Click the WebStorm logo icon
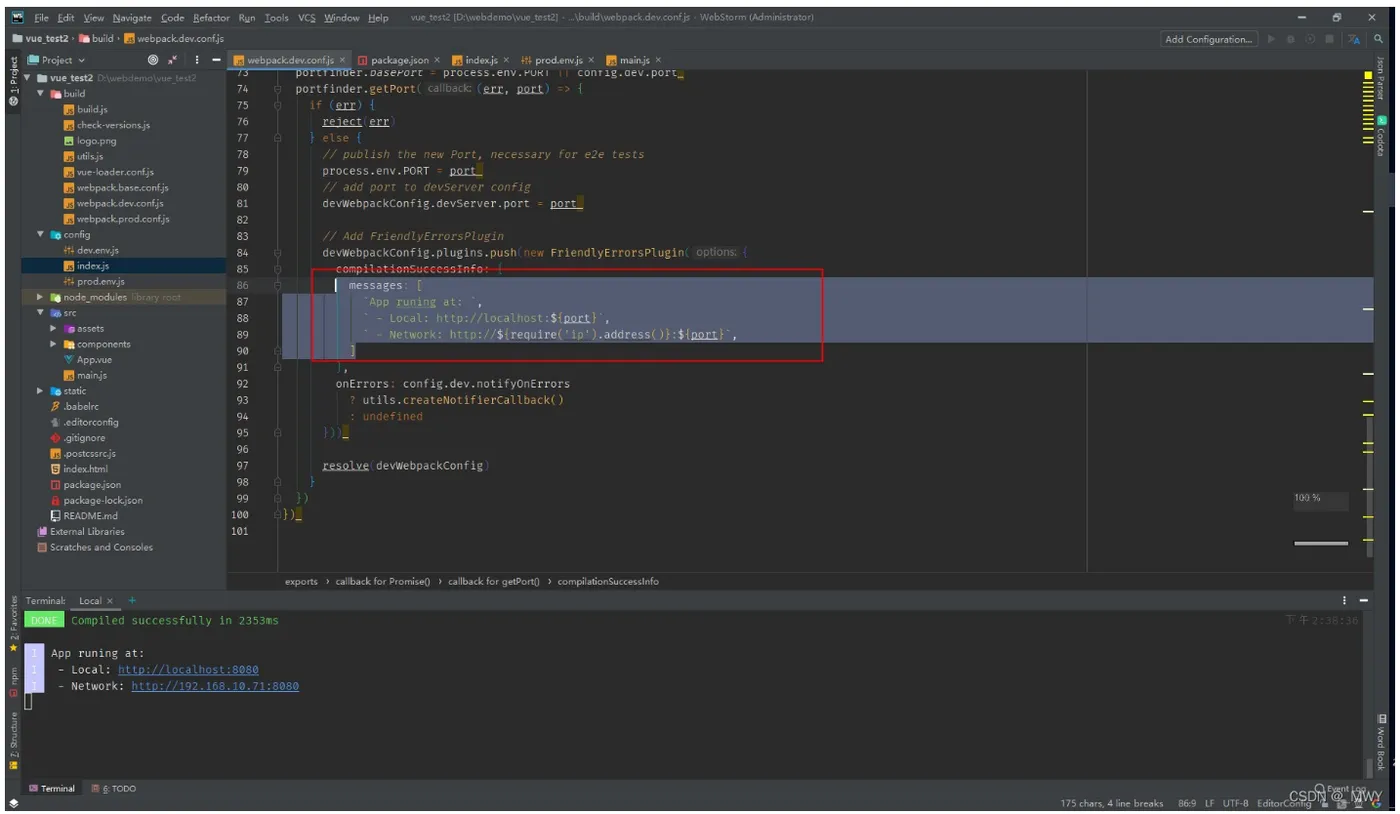The image size is (1400, 814). click(x=18, y=17)
